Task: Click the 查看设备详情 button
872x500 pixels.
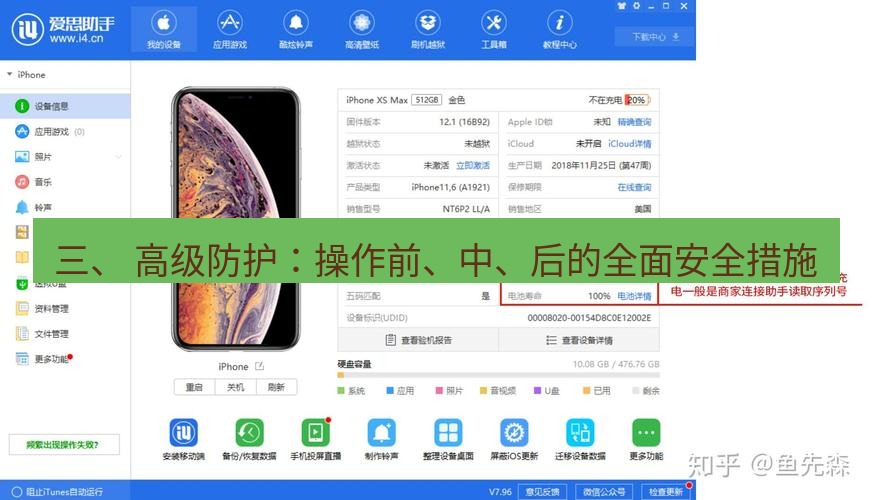Action: tap(579, 340)
